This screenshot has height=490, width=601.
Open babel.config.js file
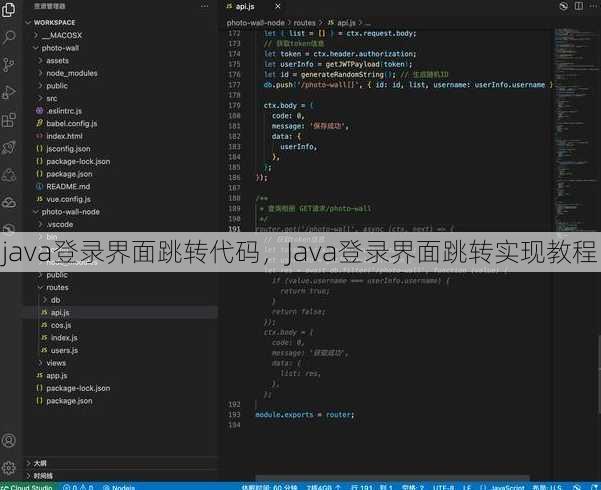click(72, 123)
